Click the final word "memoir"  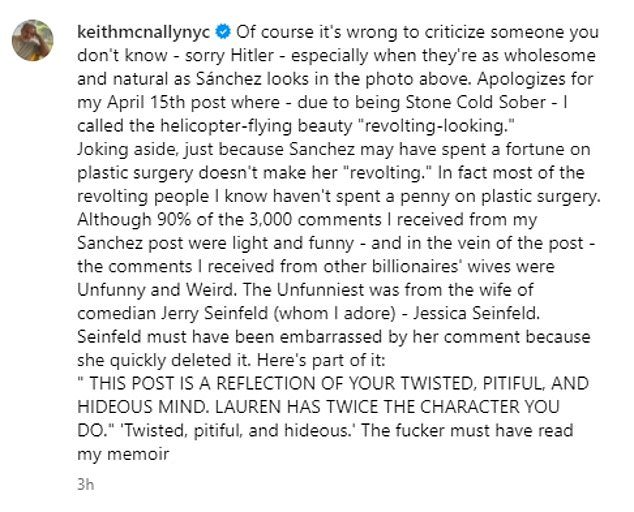[138, 454]
